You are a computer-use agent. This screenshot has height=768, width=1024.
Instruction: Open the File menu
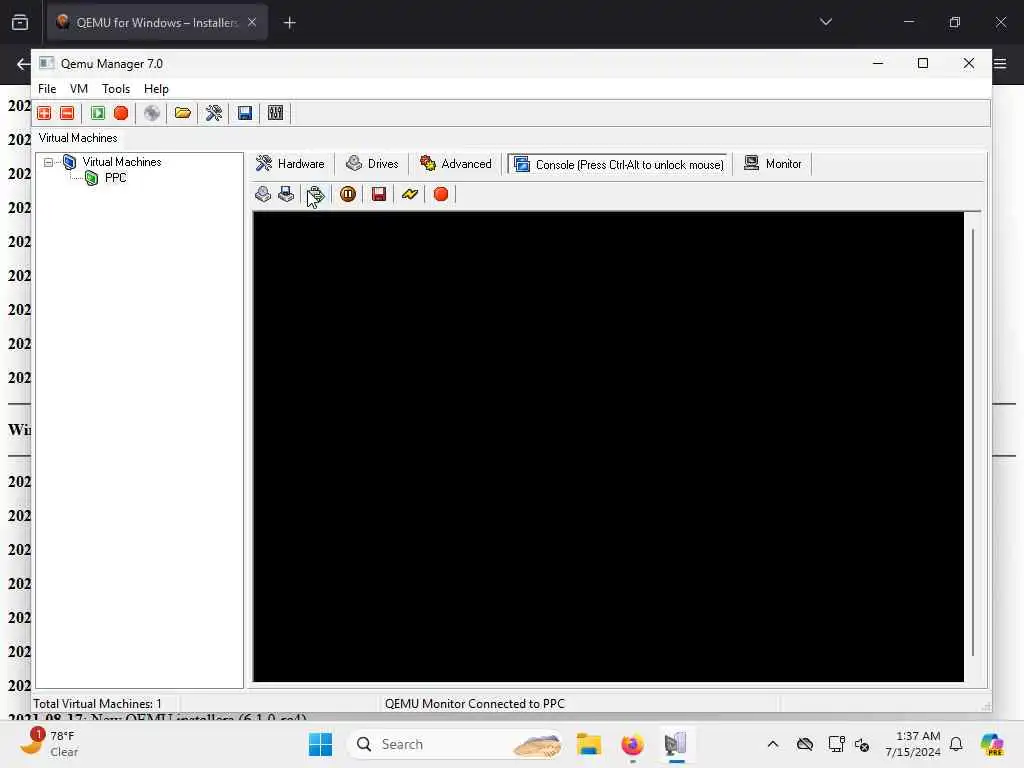click(x=47, y=89)
